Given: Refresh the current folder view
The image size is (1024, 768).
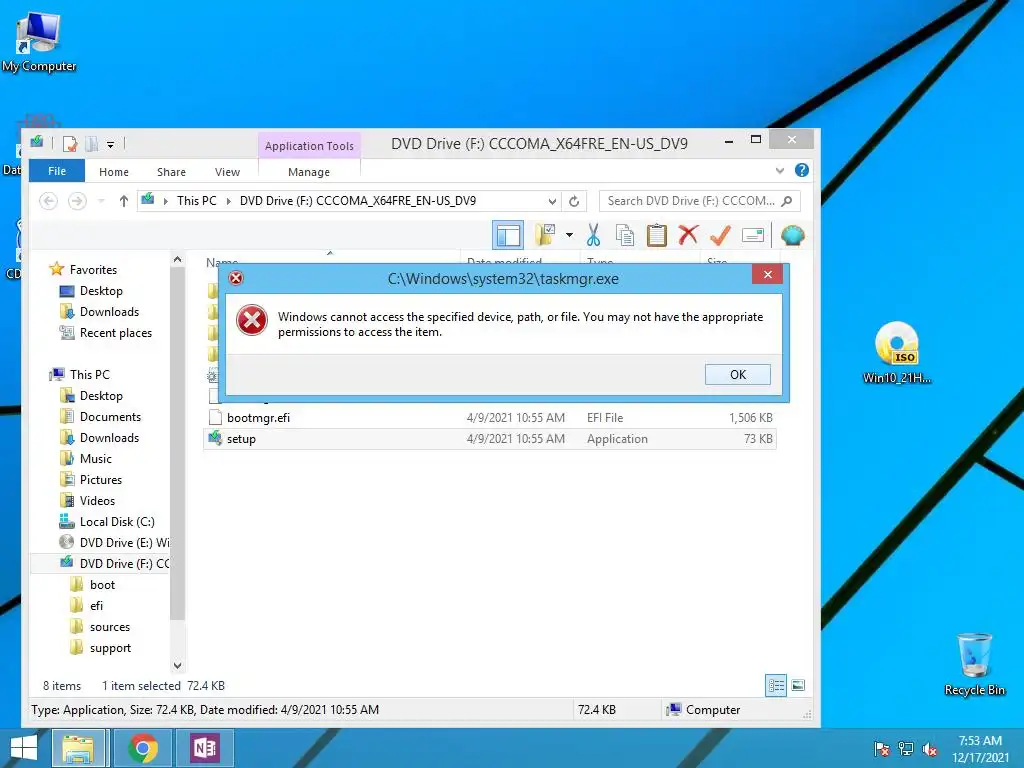Looking at the screenshot, I should pyautogui.click(x=574, y=201).
